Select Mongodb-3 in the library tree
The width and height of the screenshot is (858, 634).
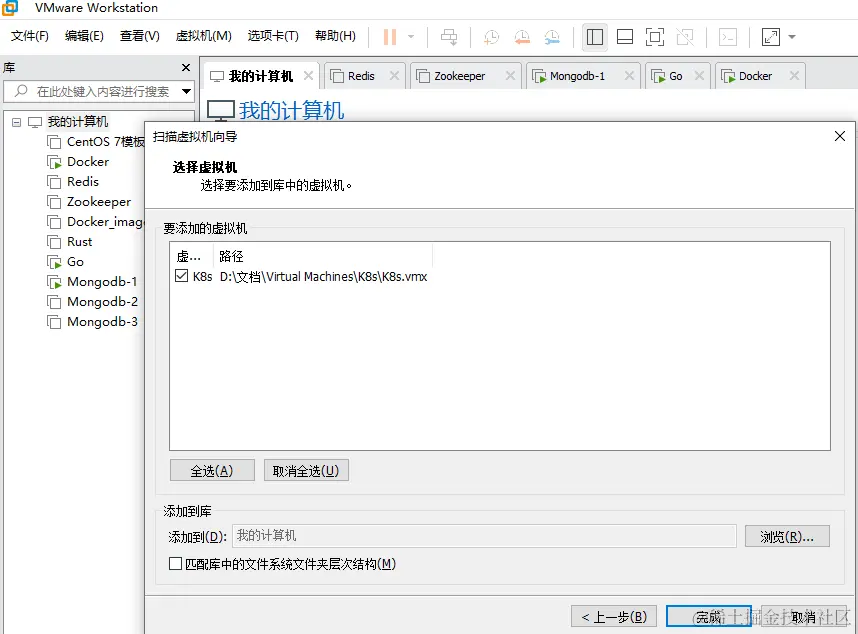92,322
